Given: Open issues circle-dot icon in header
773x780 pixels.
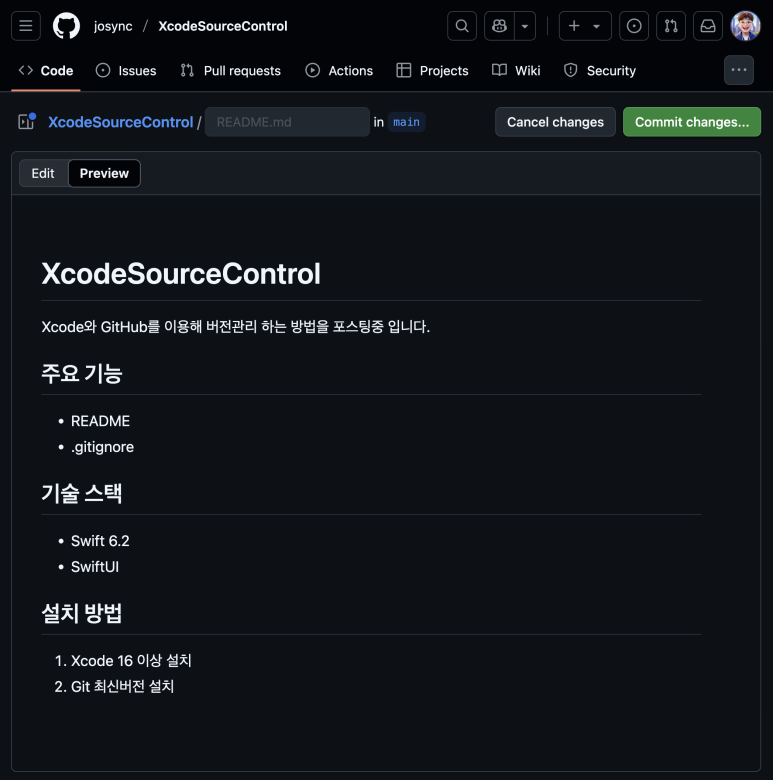Looking at the screenshot, I should click(634, 26).
